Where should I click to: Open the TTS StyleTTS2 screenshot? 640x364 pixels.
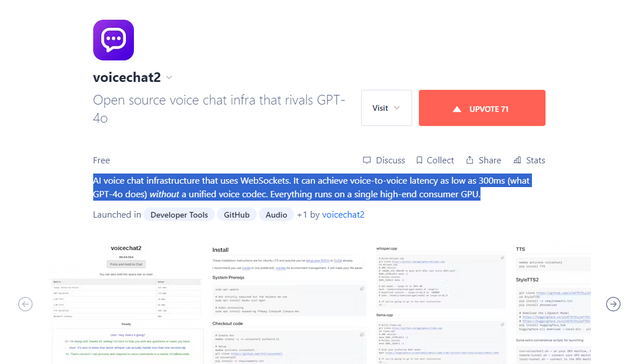click(553, 304)
